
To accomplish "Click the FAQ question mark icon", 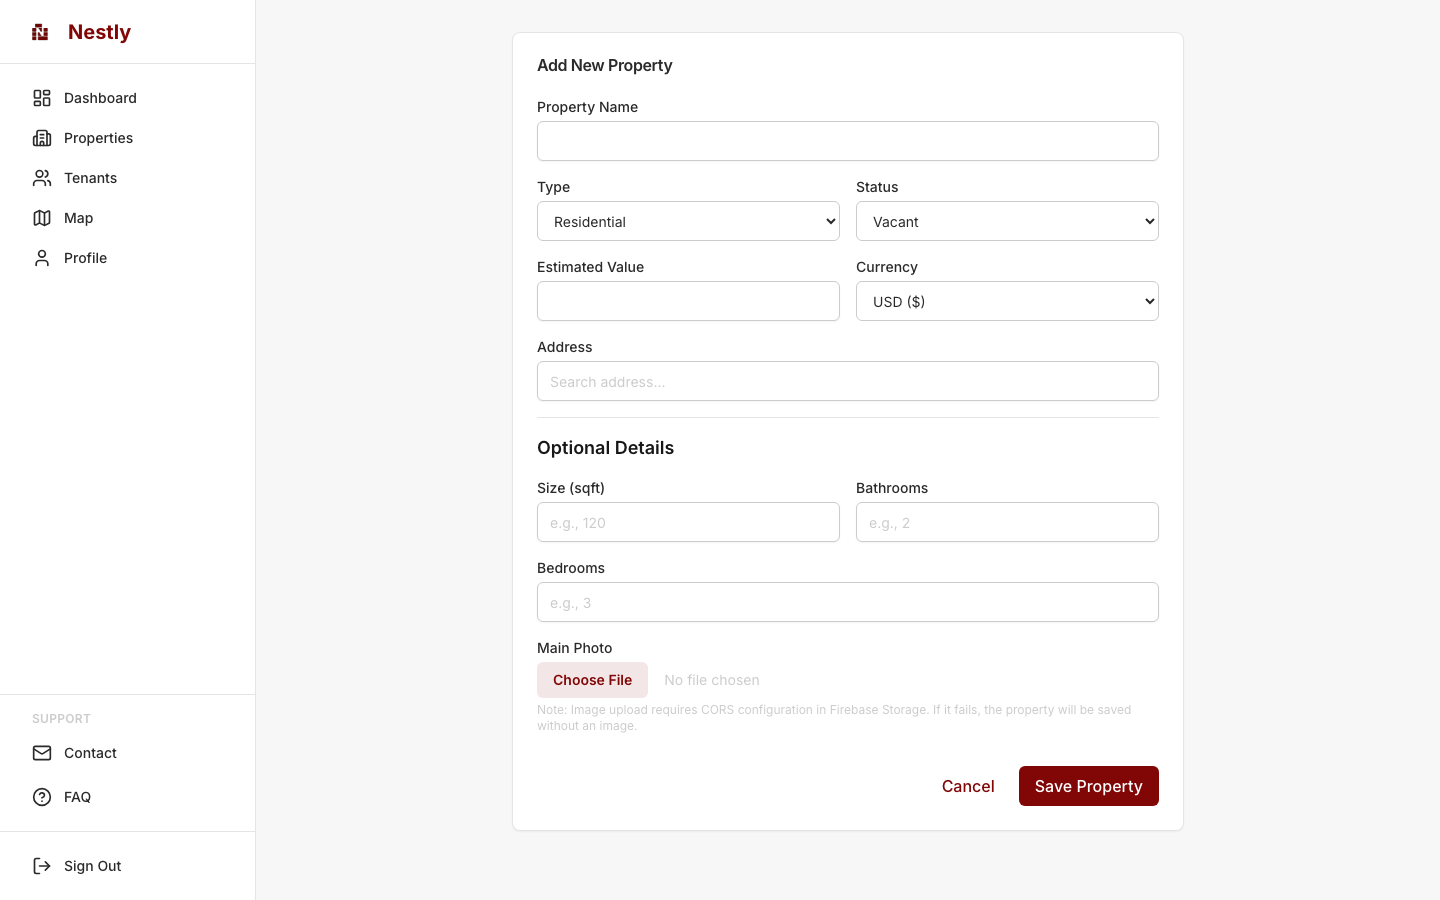I will tap(42, 797).
